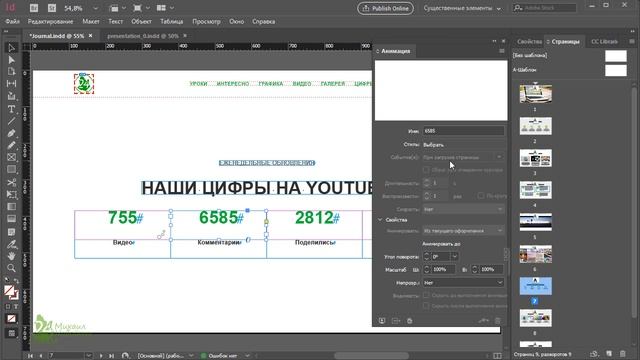640x360 pixels.
Task: Switch to presentation document tab
Action: [142, 36]
